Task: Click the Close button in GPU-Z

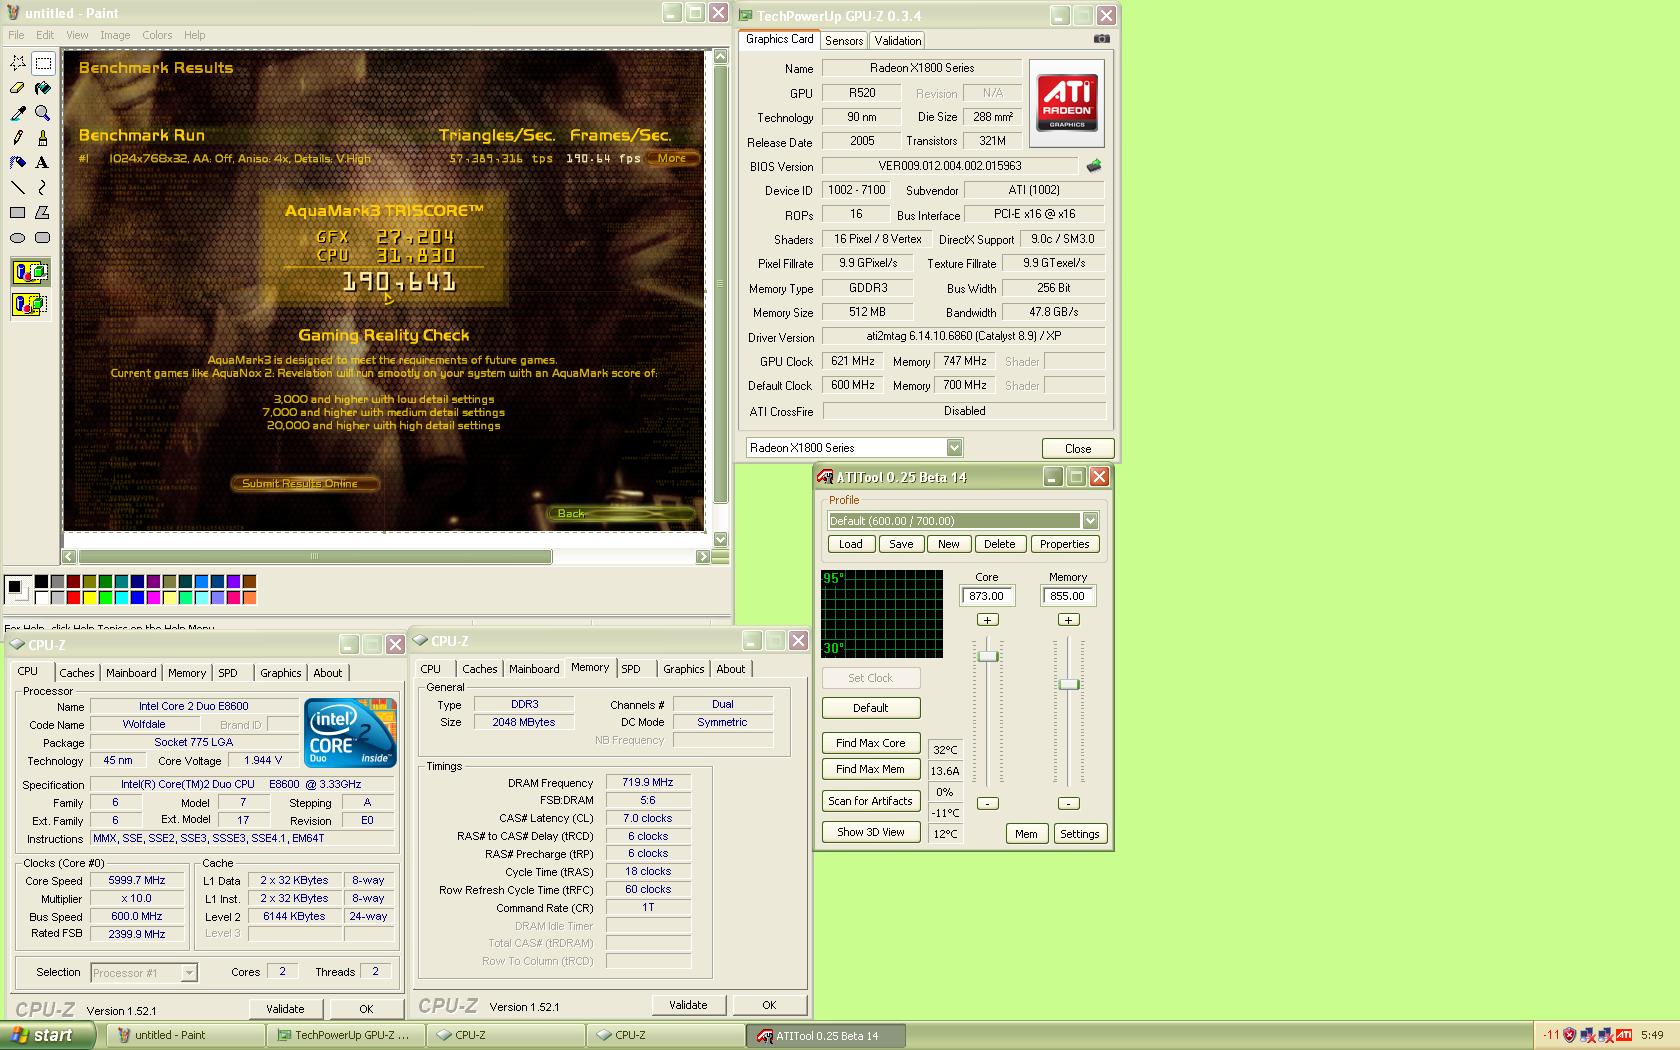Action: [x=1078, y=448]
